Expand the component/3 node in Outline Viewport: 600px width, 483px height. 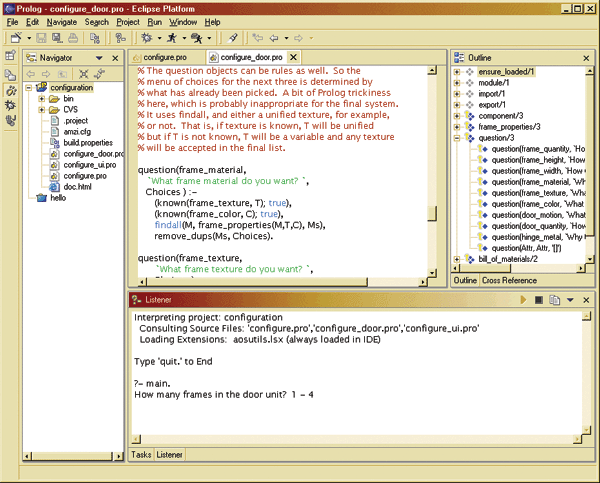pyautogui.click(x=457, y=116)
